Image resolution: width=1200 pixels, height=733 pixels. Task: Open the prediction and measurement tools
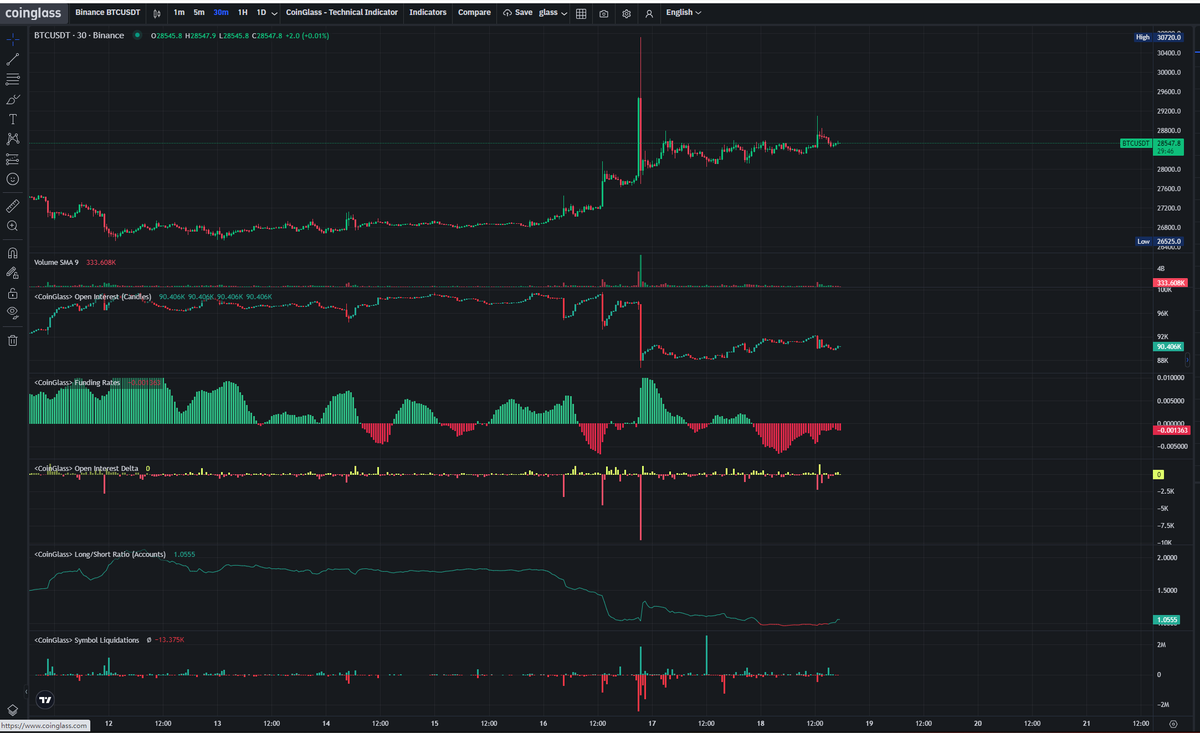tap(12, 158)
